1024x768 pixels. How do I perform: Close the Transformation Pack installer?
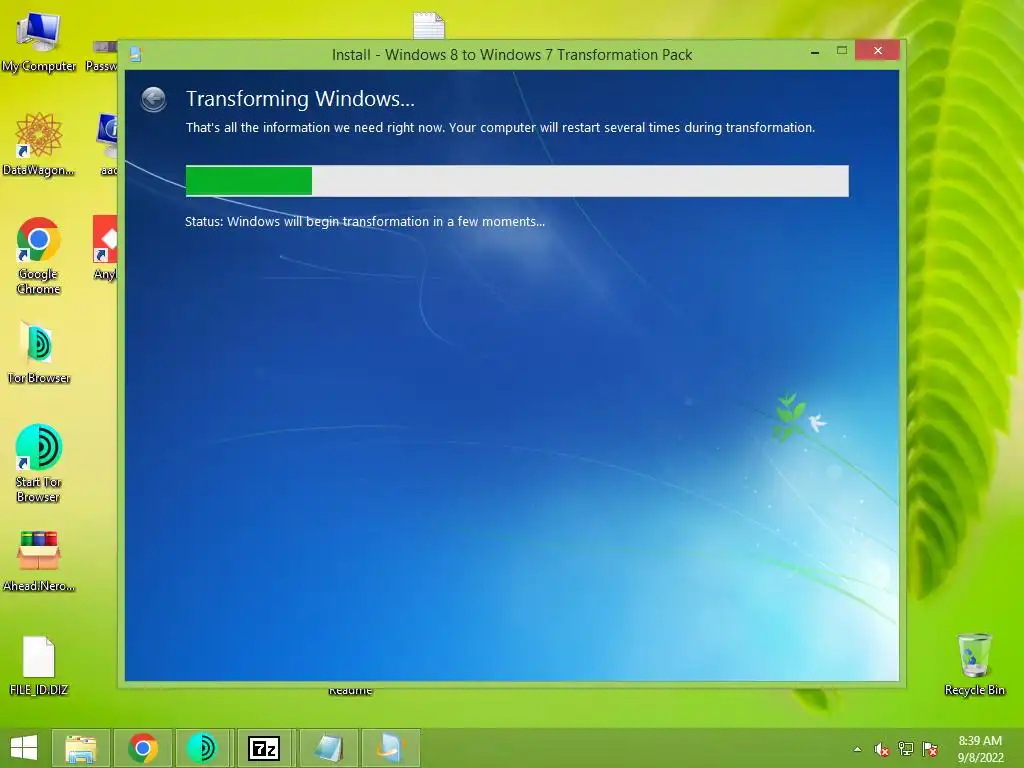[x=878, y=50]
